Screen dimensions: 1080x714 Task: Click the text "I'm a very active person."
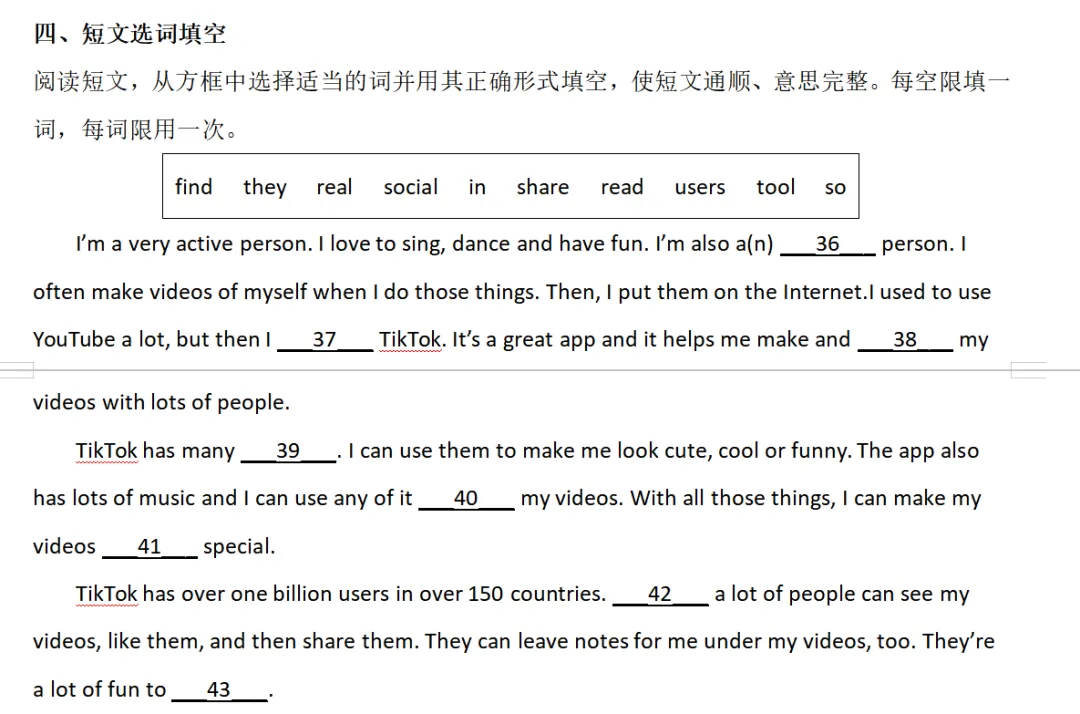[x=194, y=244]
